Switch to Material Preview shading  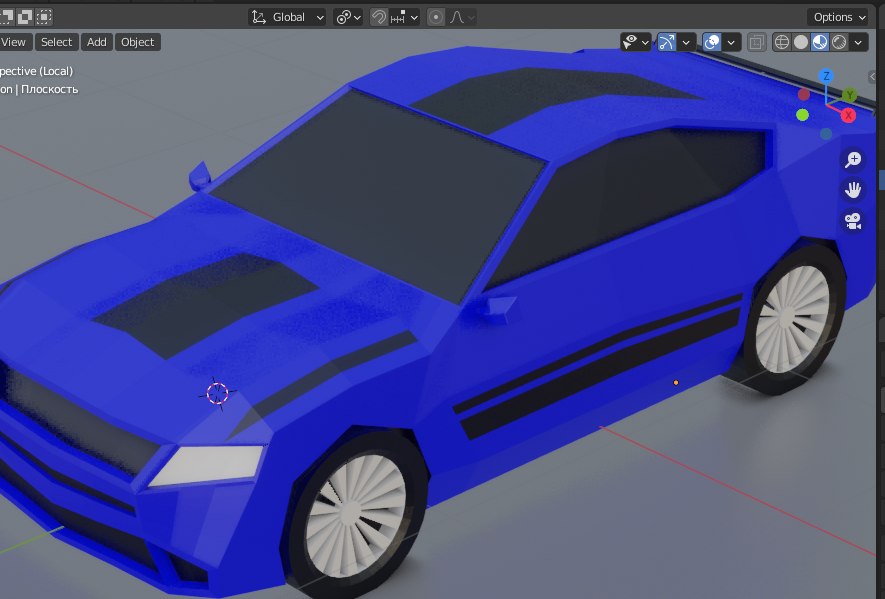820,42
